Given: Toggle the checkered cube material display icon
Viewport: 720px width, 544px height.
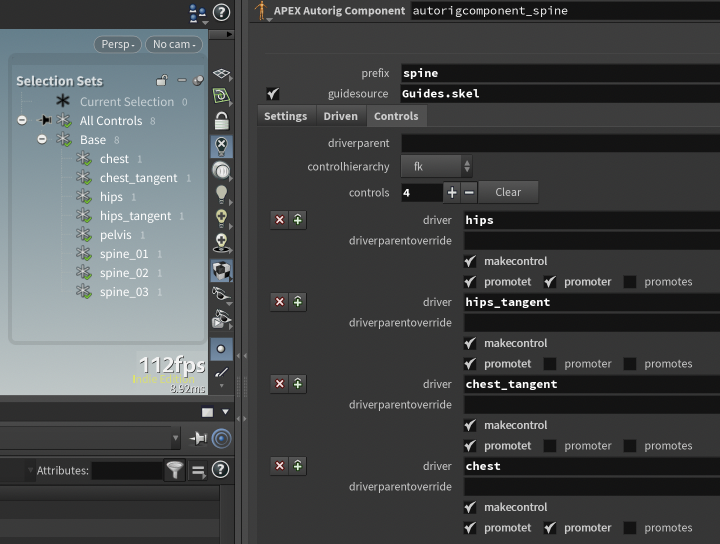Looking at the screenshot, I should (x=221, y=271).
